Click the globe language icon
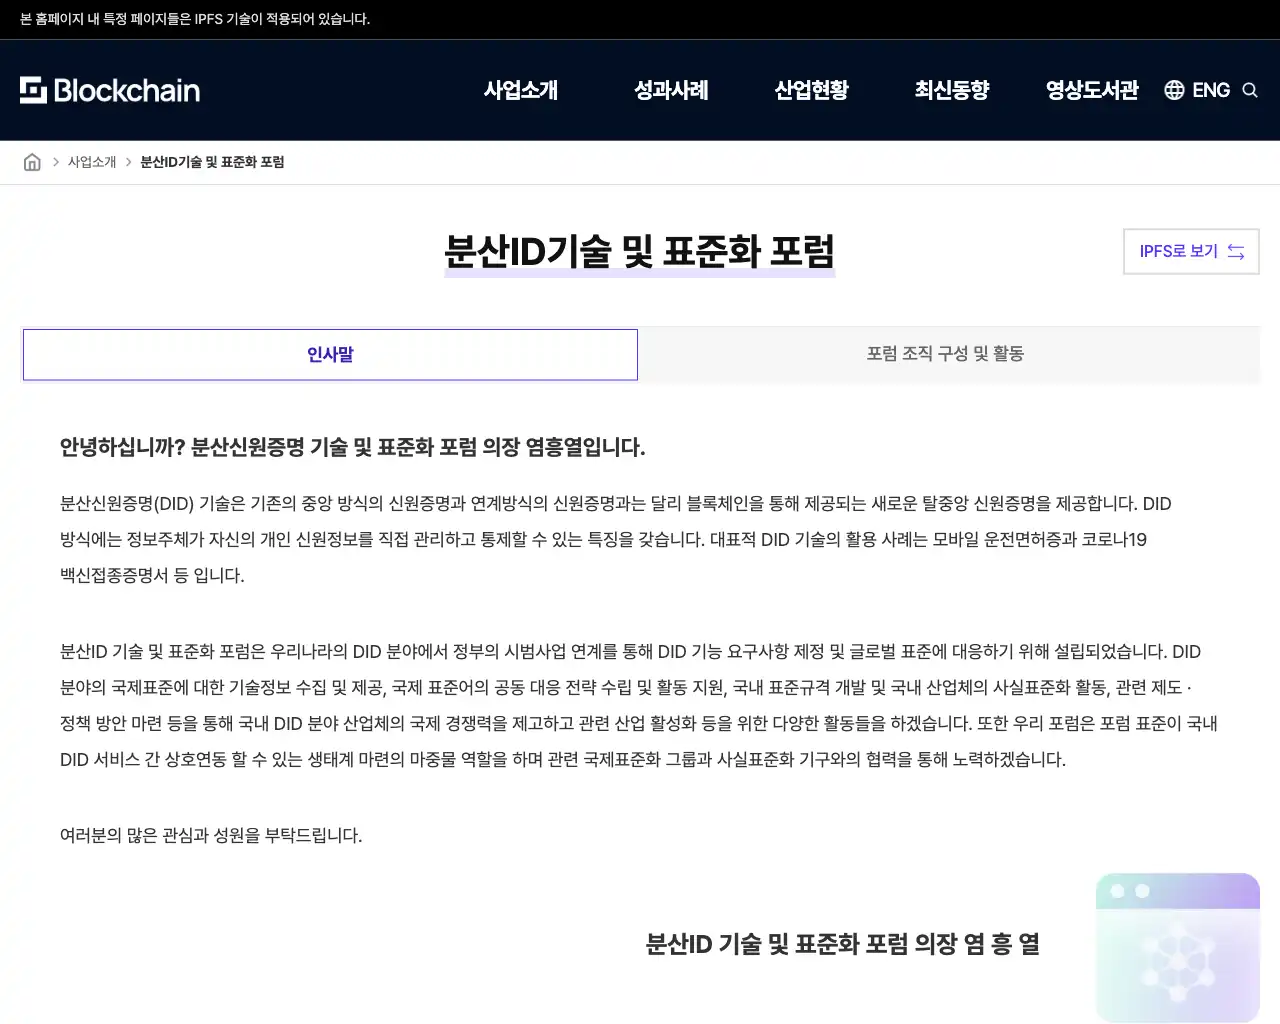 point(1173,90)
